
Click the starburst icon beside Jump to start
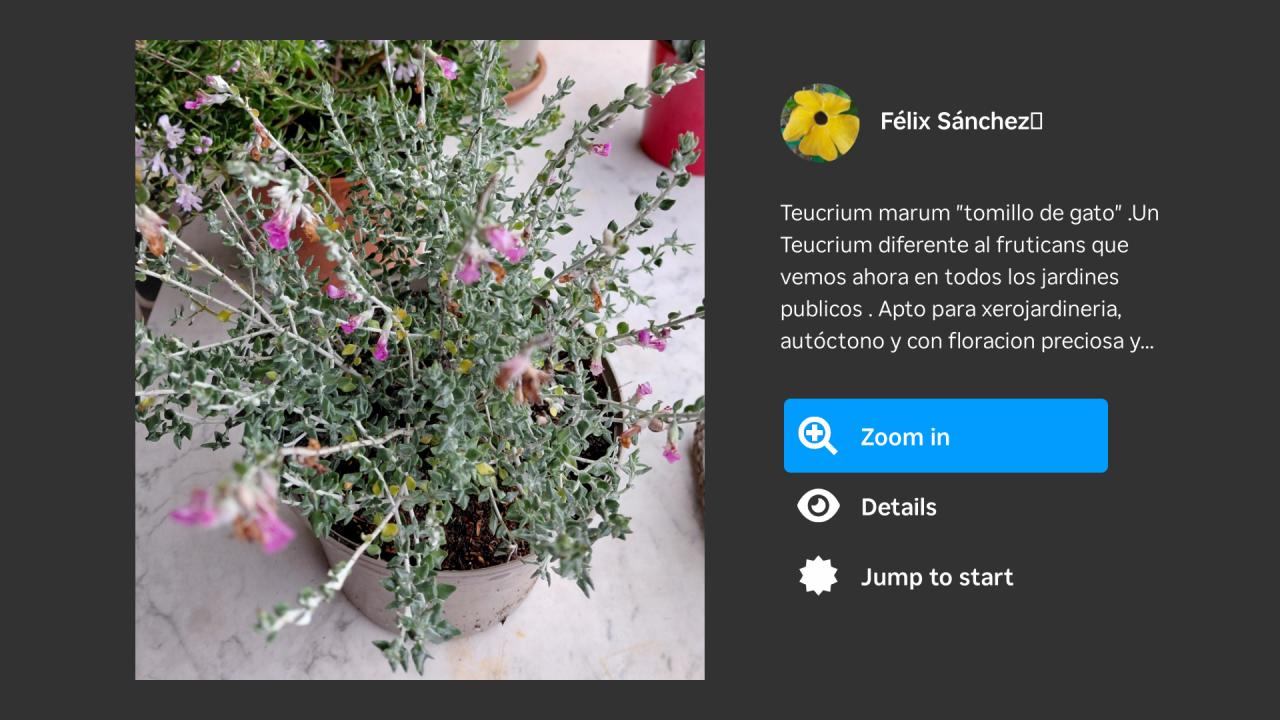tap(818, 576)
